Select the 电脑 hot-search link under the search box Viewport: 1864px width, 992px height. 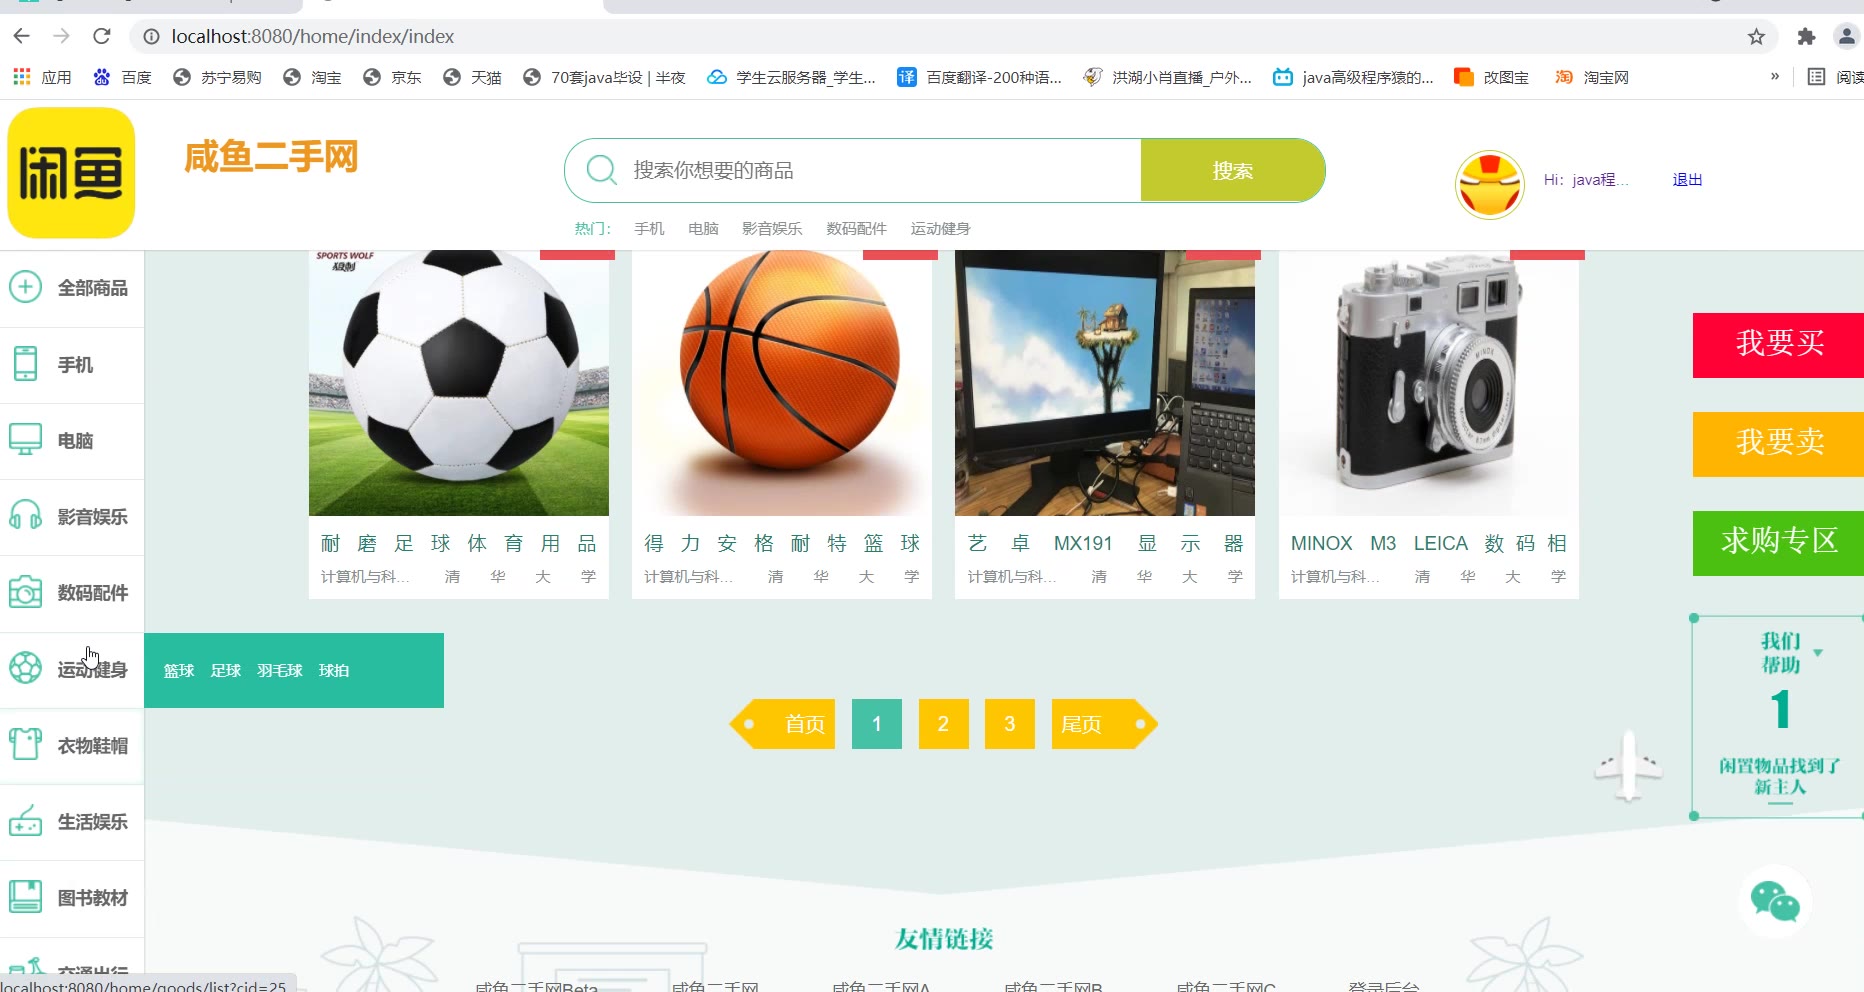(703, 229)
